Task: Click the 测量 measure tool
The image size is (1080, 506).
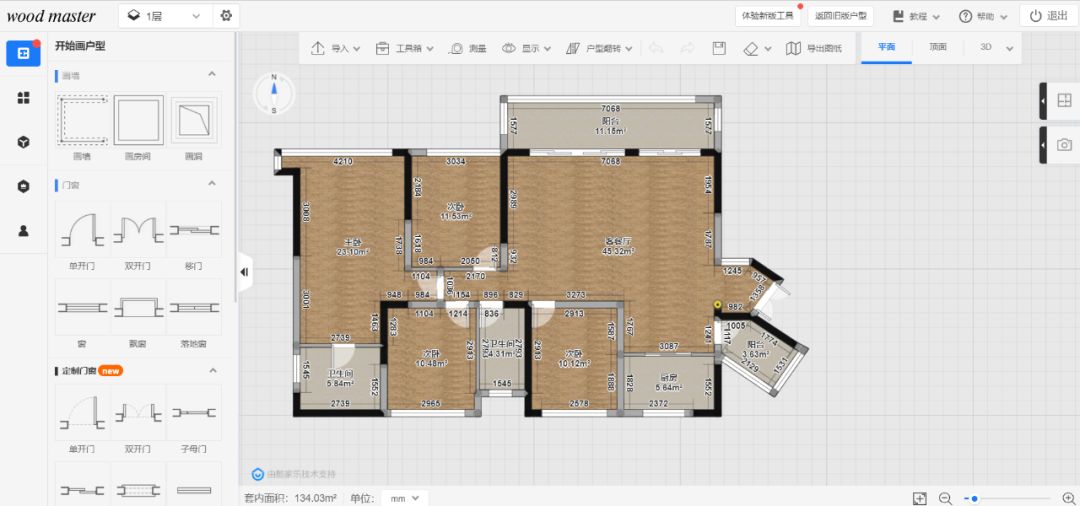Action: click(x=468, y=48)
